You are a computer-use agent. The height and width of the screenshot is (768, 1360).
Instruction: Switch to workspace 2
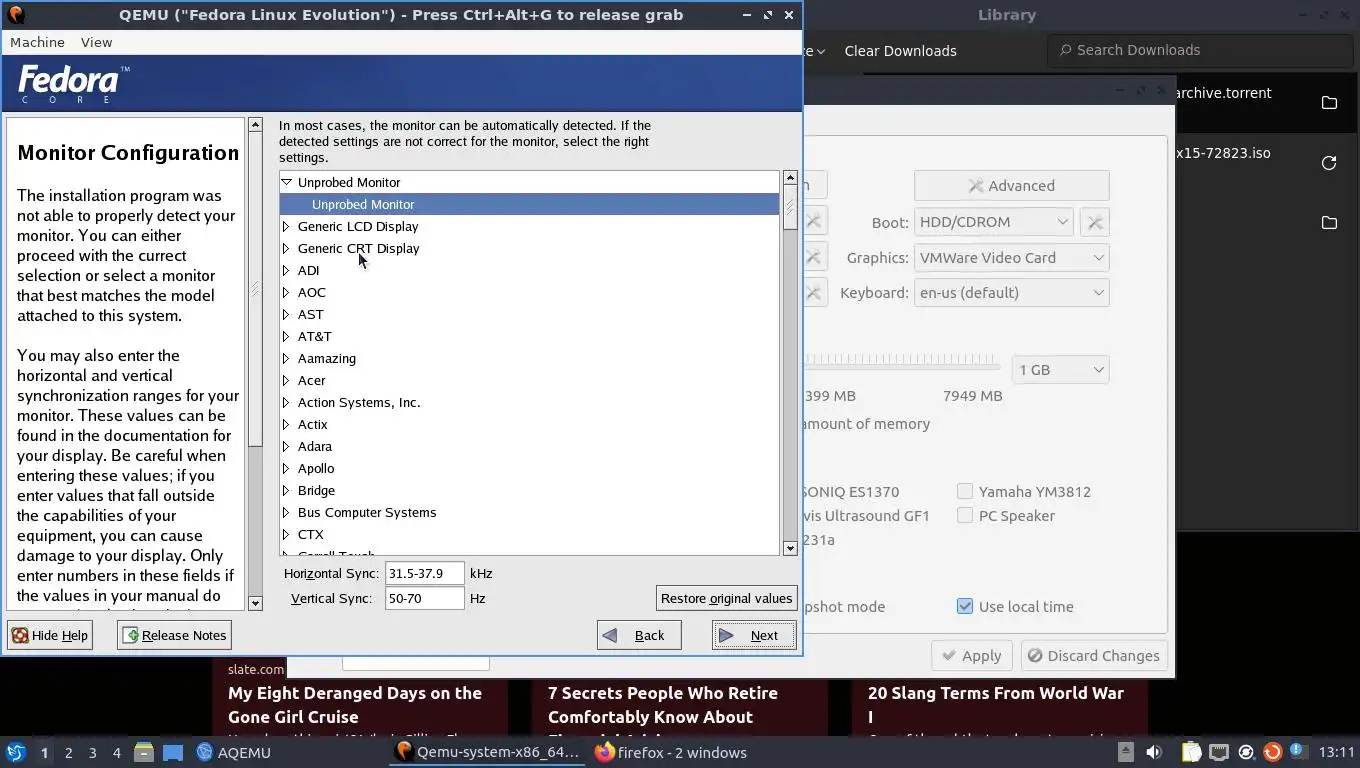[68, 753]
